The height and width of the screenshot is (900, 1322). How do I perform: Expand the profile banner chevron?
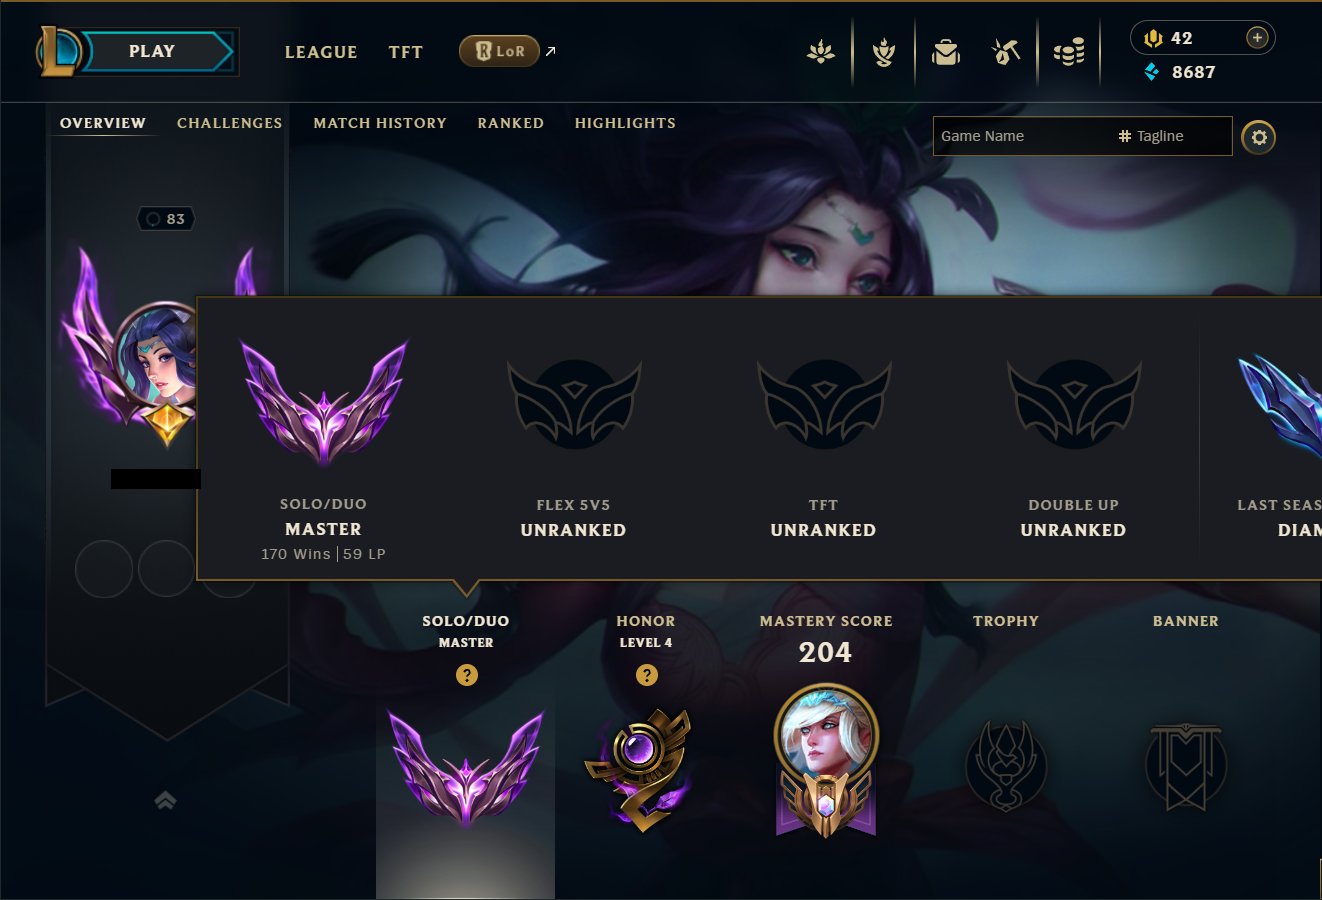click(166, 800)
